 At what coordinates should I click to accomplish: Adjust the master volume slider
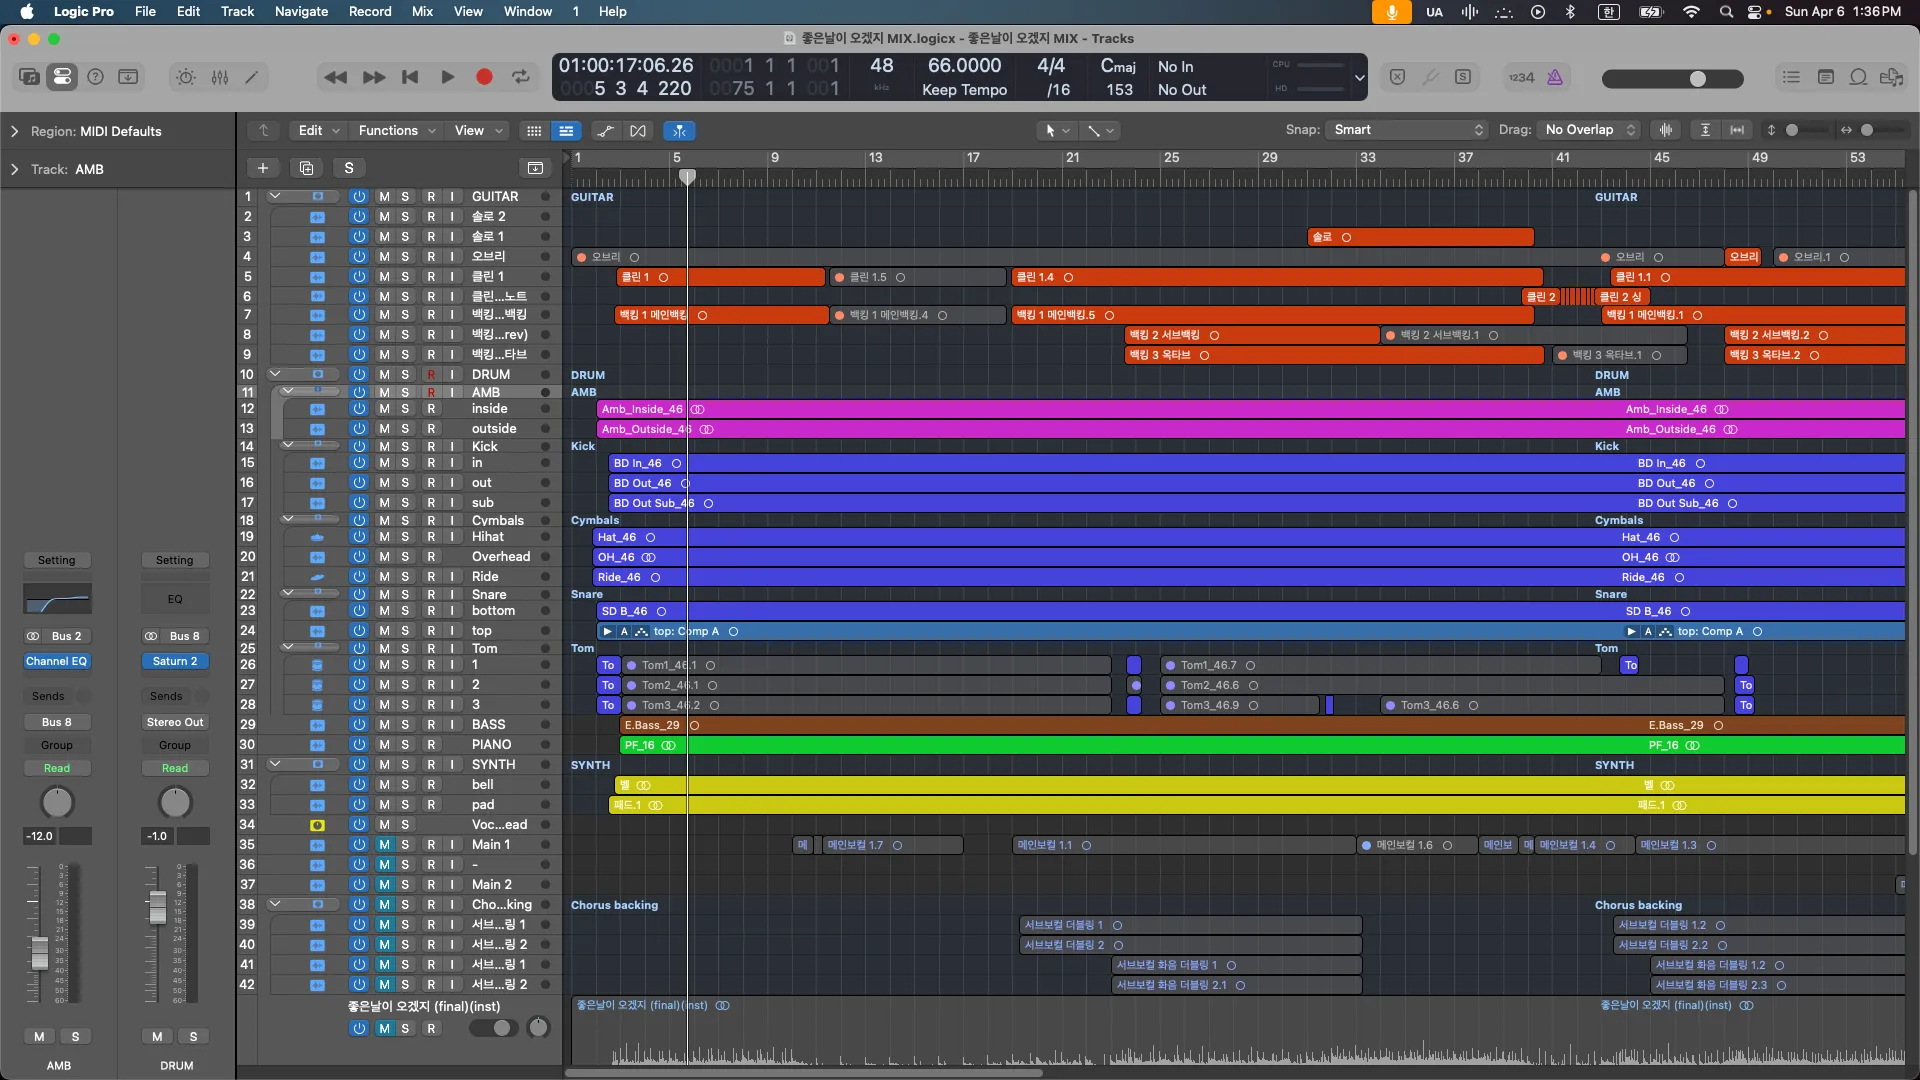pyautogui.click(x=1697, y=78)
